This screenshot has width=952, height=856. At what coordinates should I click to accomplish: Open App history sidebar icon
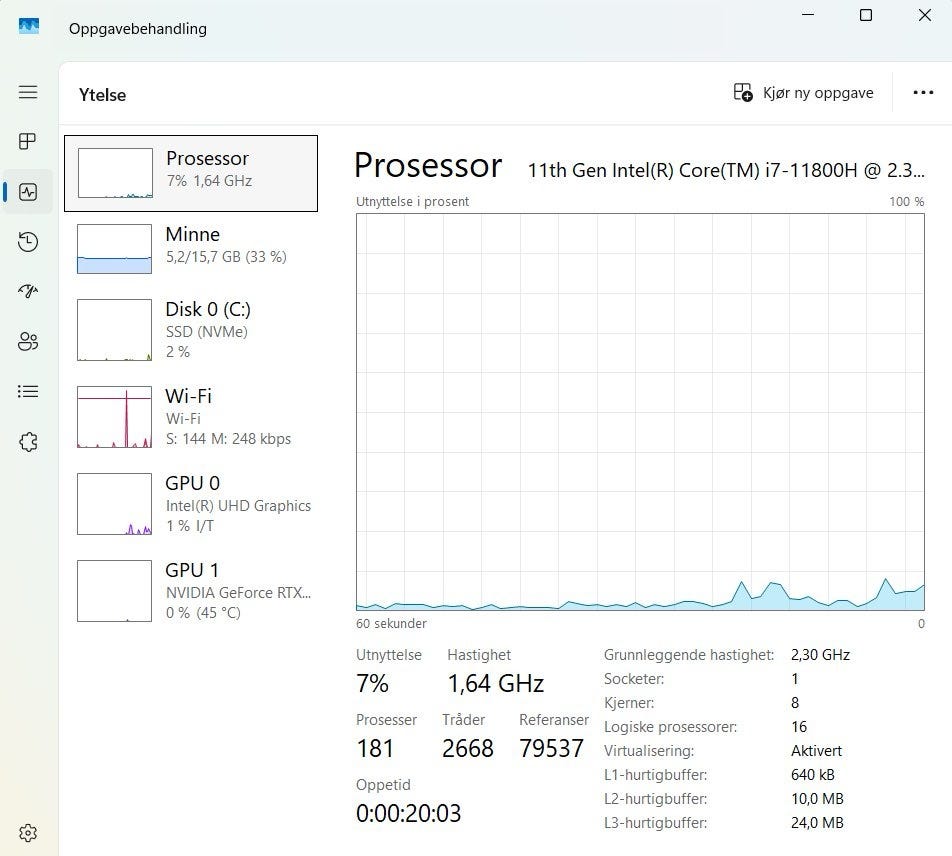28,242
